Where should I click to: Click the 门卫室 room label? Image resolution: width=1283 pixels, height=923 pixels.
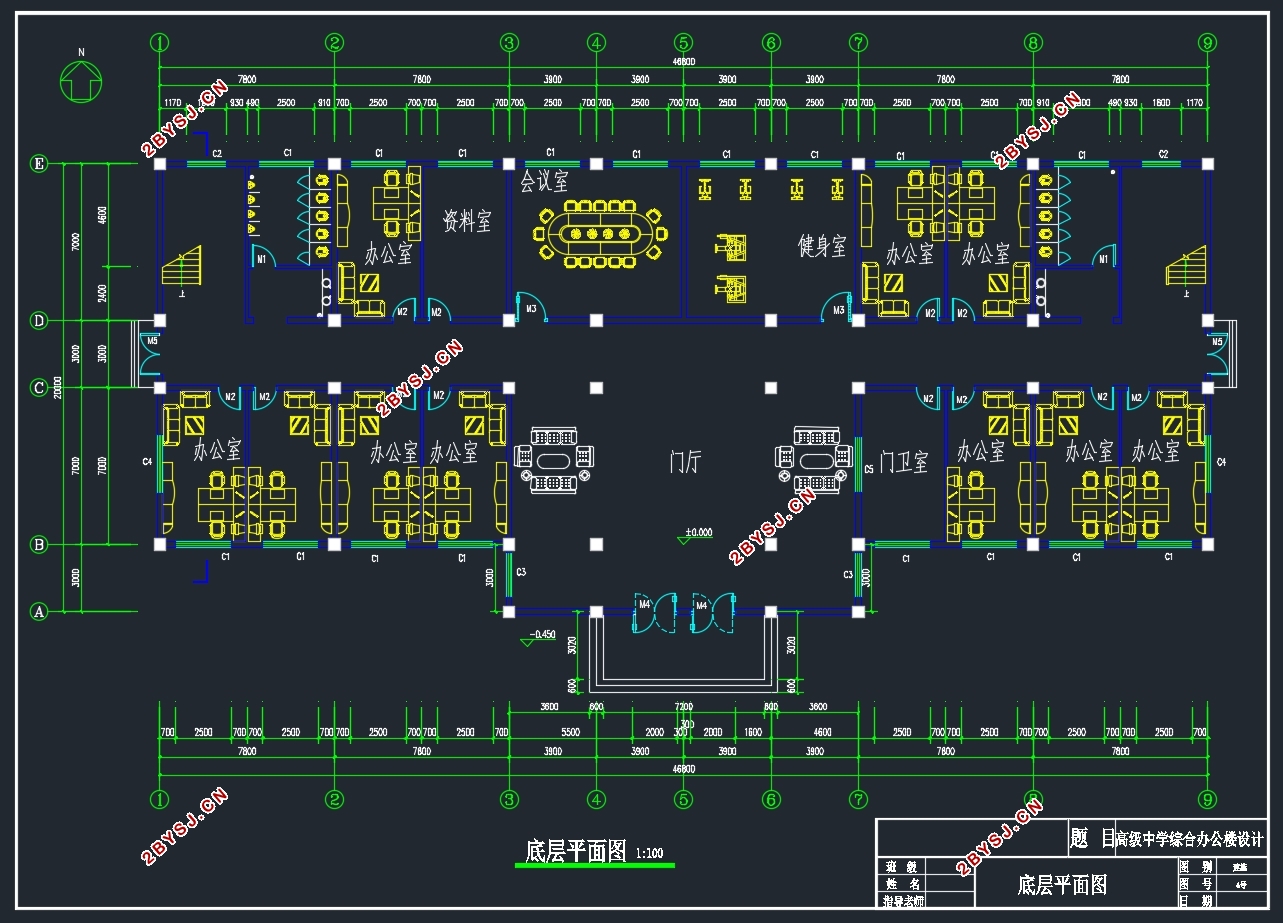pos(904,461)
